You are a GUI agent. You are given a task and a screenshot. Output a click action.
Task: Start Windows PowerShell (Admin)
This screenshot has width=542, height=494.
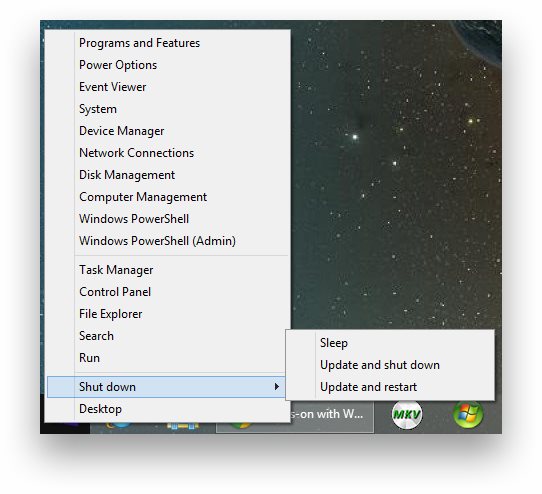click(x=168, y=241)
